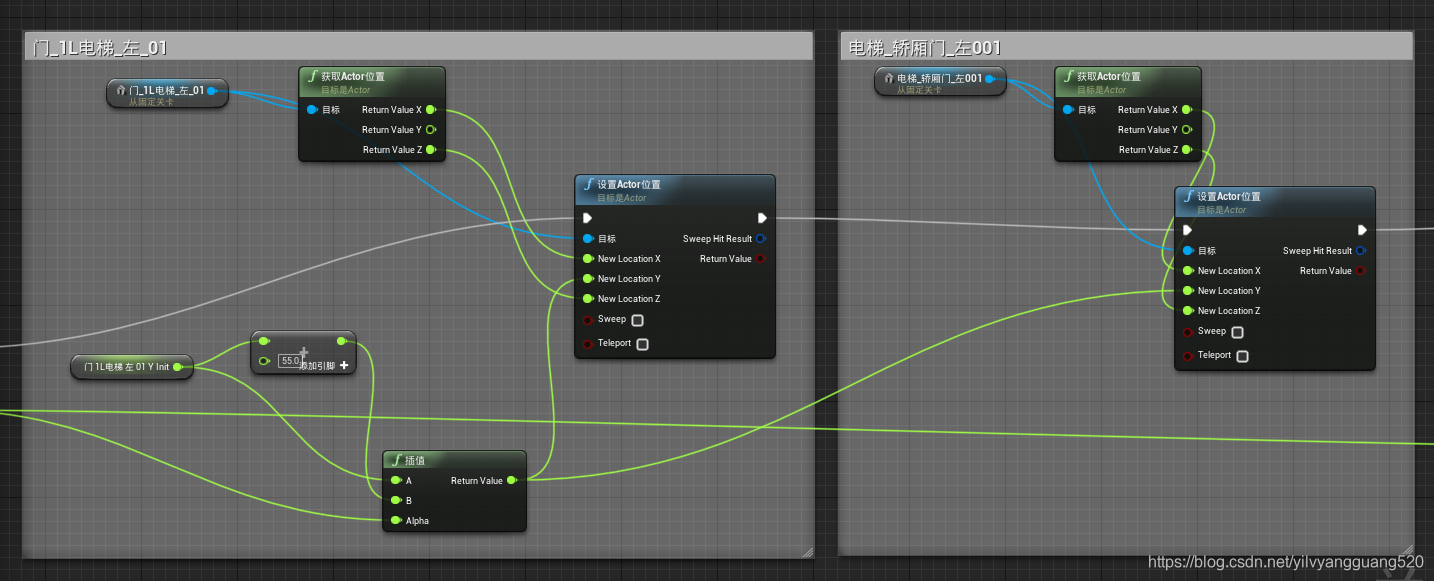Click A input pin on 插值 node
The width and height of the screenshot is (1434, 581).
396,481
